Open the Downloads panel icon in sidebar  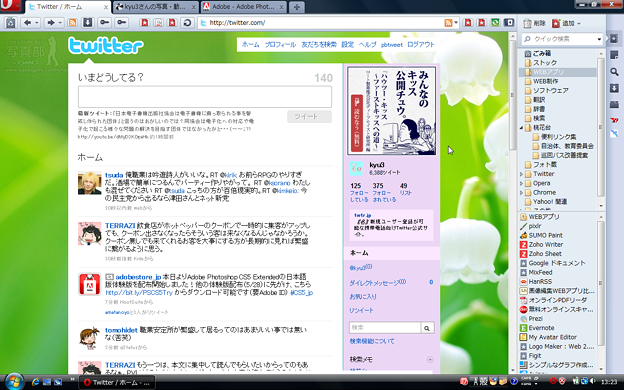click(x=614, y=88)
